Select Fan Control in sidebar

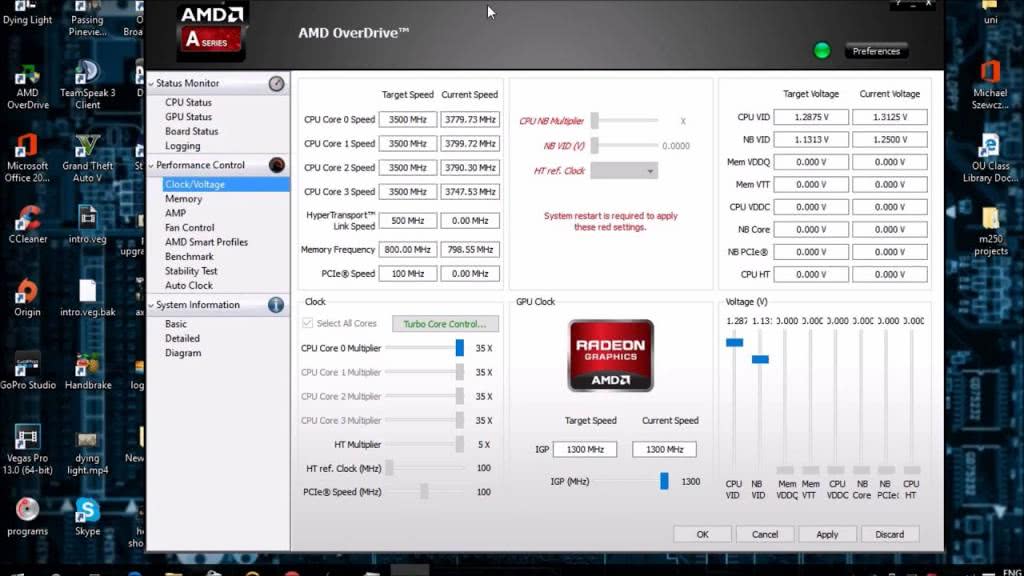[190, 228]
